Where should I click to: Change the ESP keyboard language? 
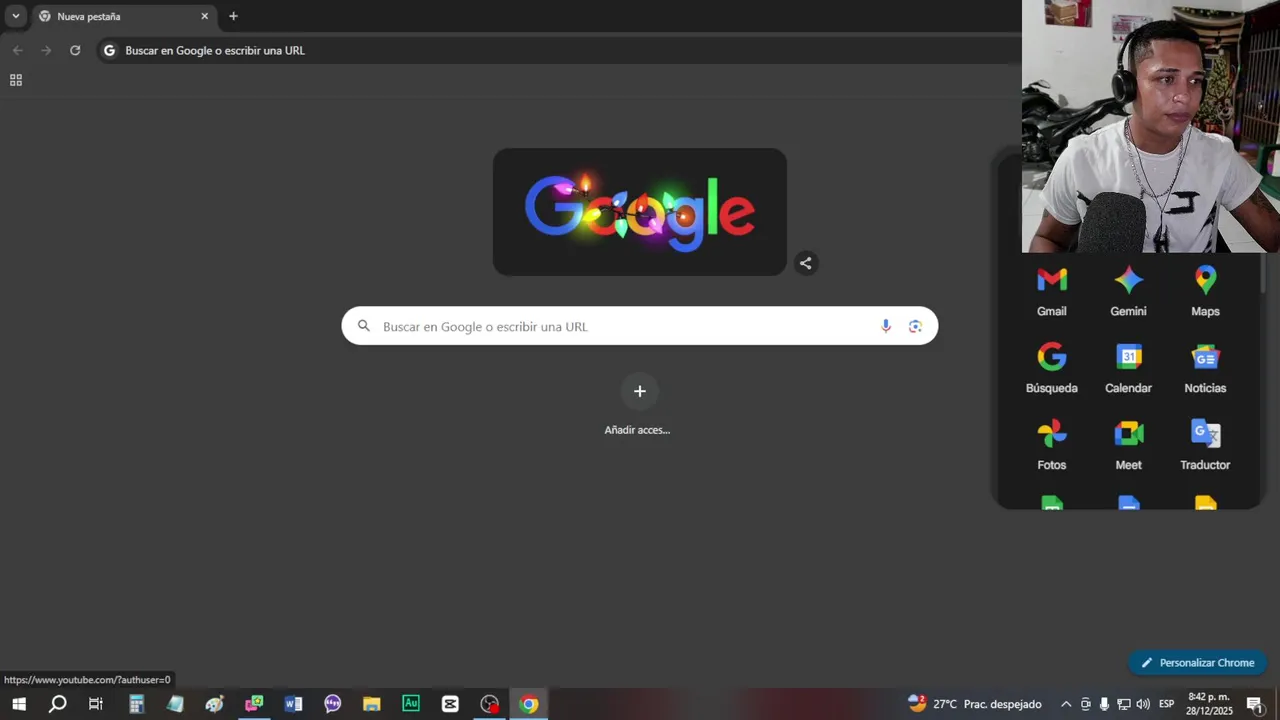[1166, 704]
